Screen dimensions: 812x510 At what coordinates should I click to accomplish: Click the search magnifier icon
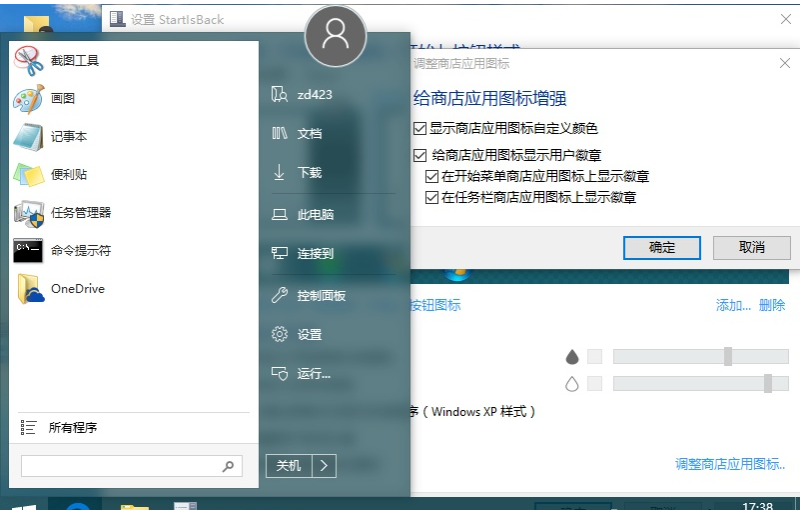228,467
